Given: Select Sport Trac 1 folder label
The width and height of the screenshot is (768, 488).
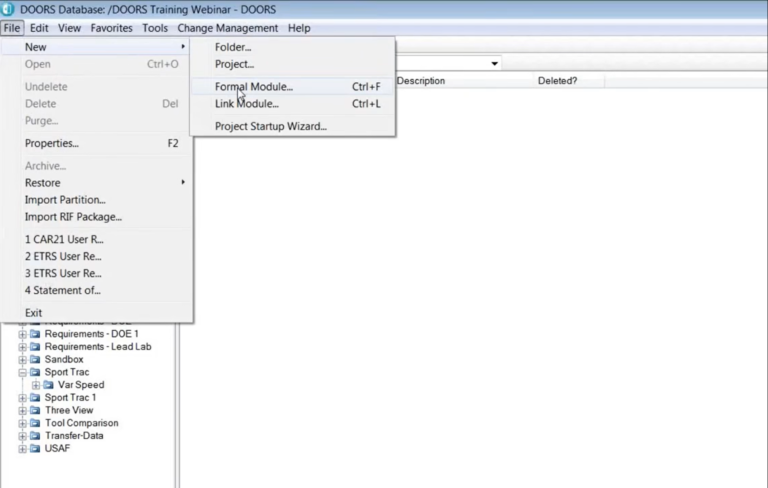Looking at the screenshot, I should pyautogui.click(x=71, y=397).
